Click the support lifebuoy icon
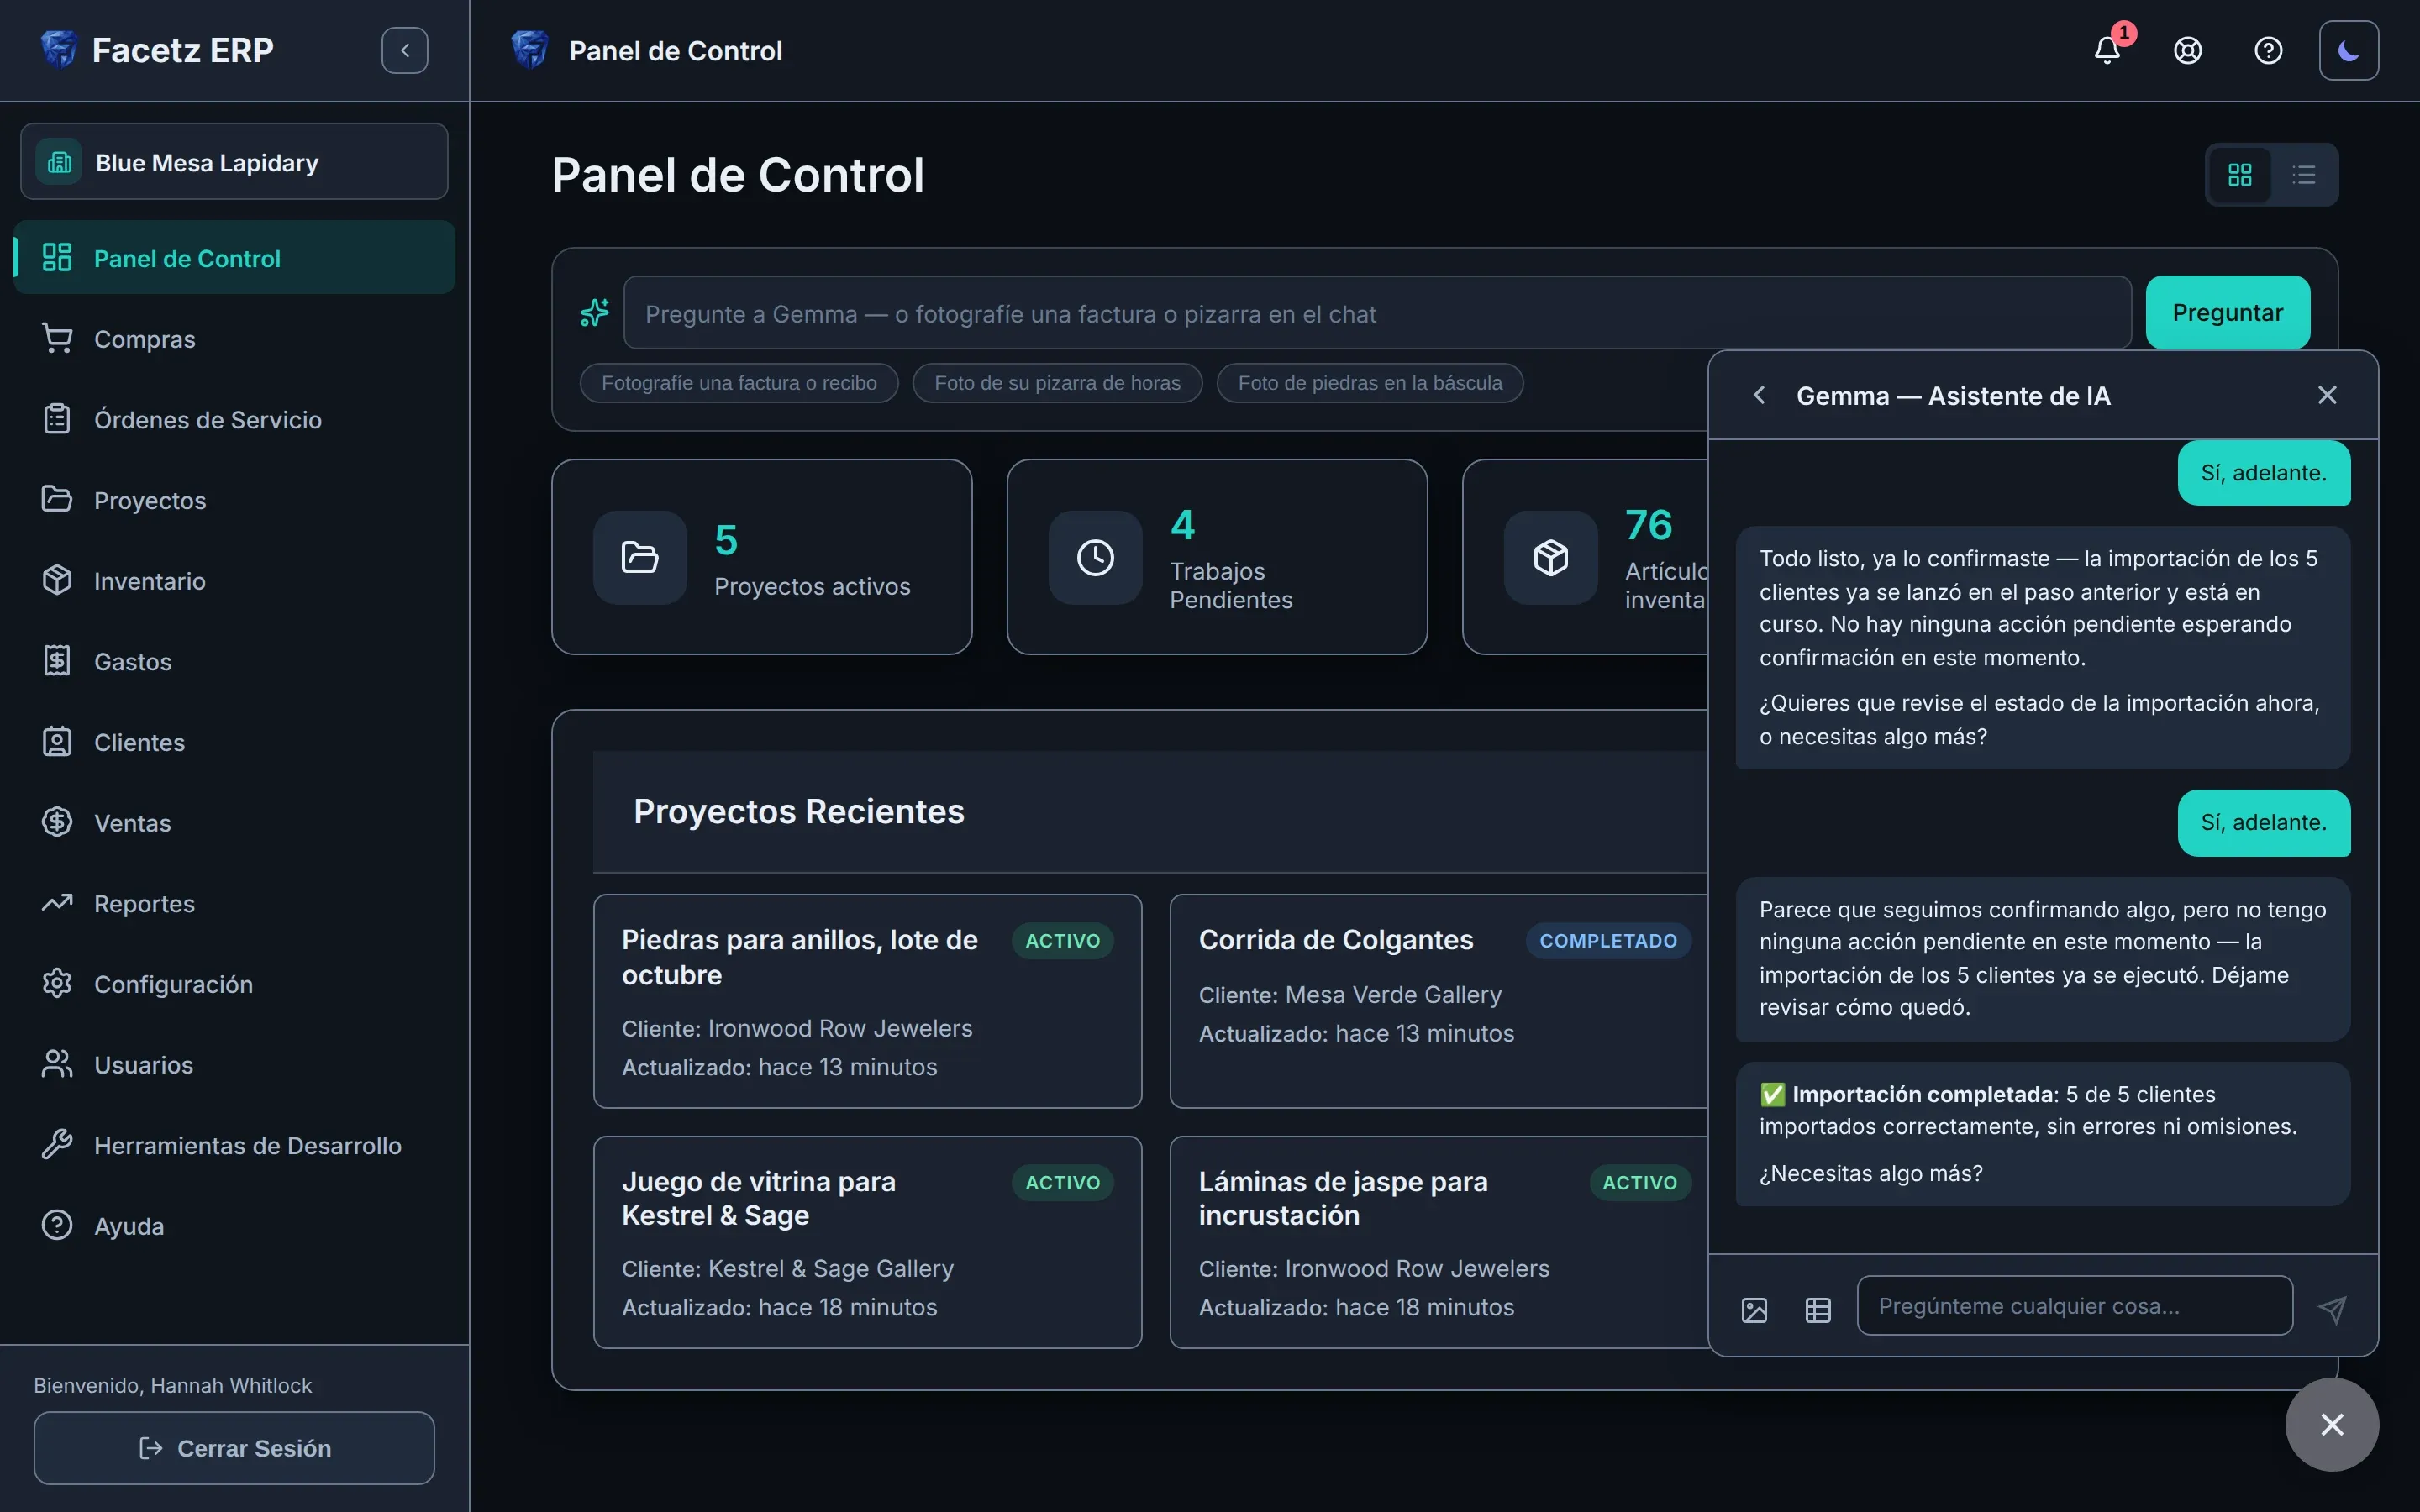This screenshot has height=1512, width=2420. (x=2188, y=50)
